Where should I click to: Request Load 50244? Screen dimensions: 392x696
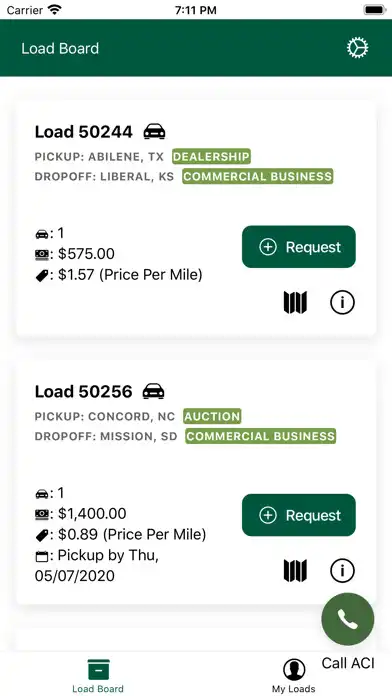coord(299,247)
